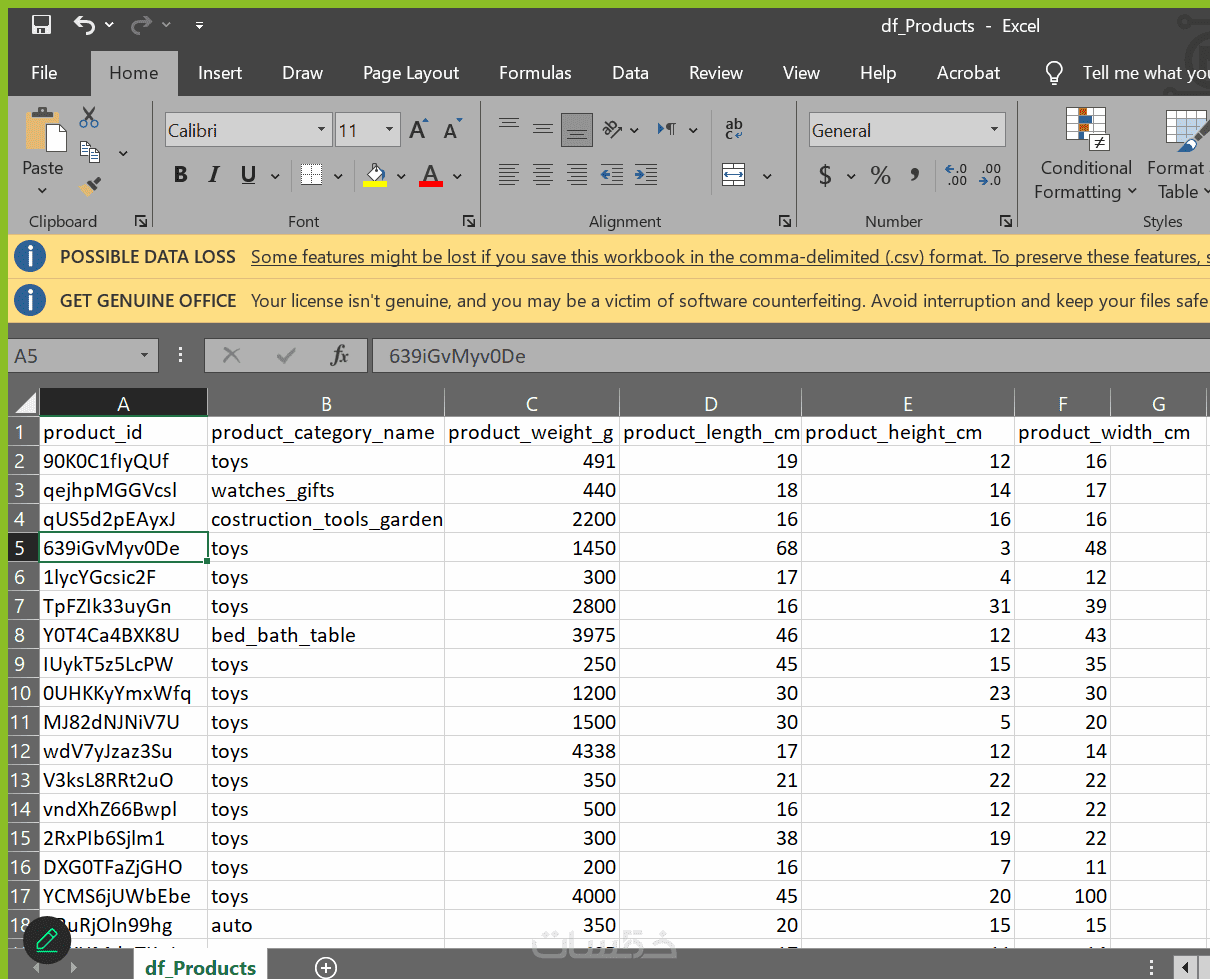
Task: Select cell containing watches_gifts
Action: click(x=326, y=490)
